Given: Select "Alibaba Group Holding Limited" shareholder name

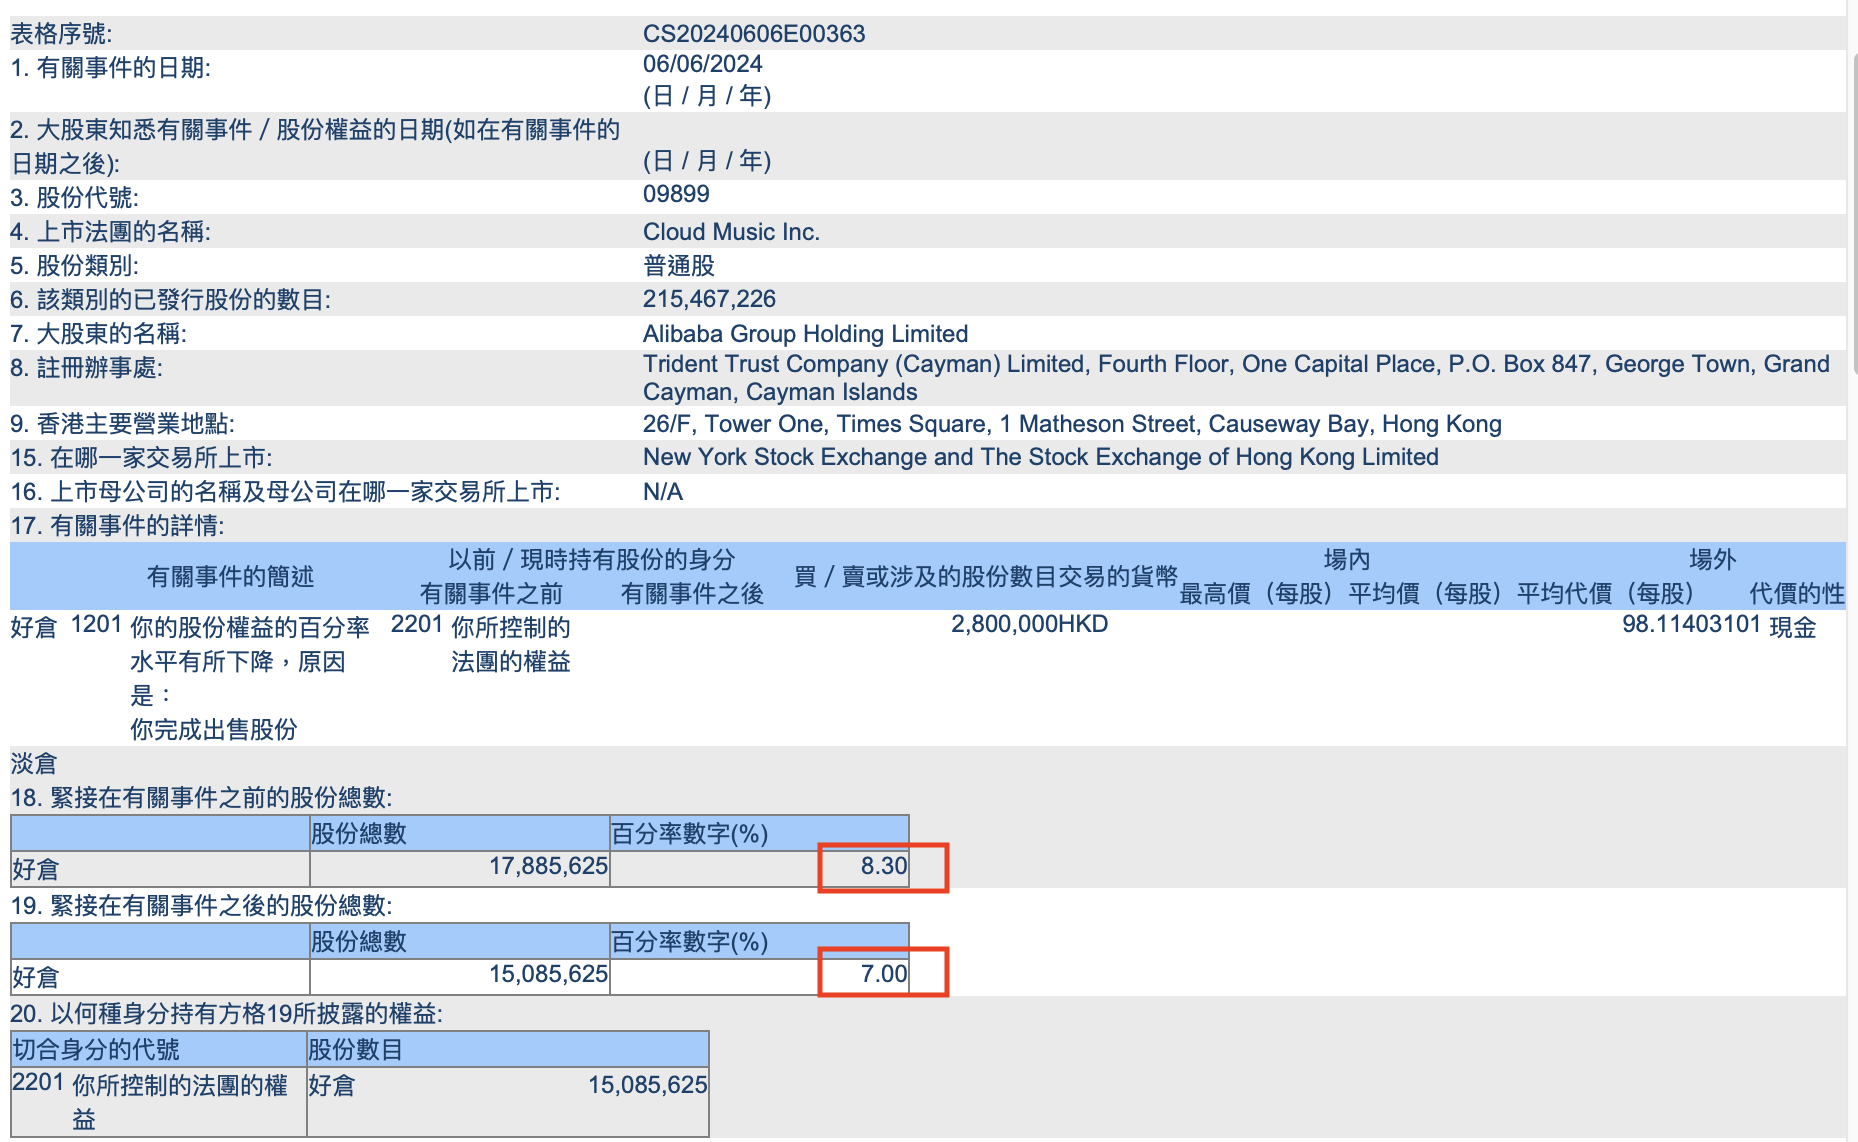Looking at the screenshot, I should point(805,334).
